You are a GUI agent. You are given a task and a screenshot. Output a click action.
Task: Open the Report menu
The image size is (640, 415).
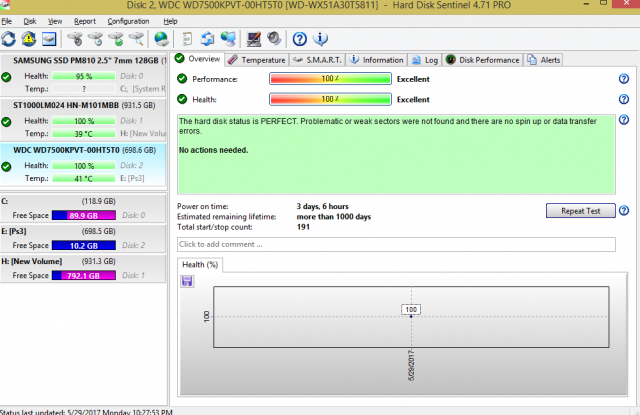pos(85,21)
